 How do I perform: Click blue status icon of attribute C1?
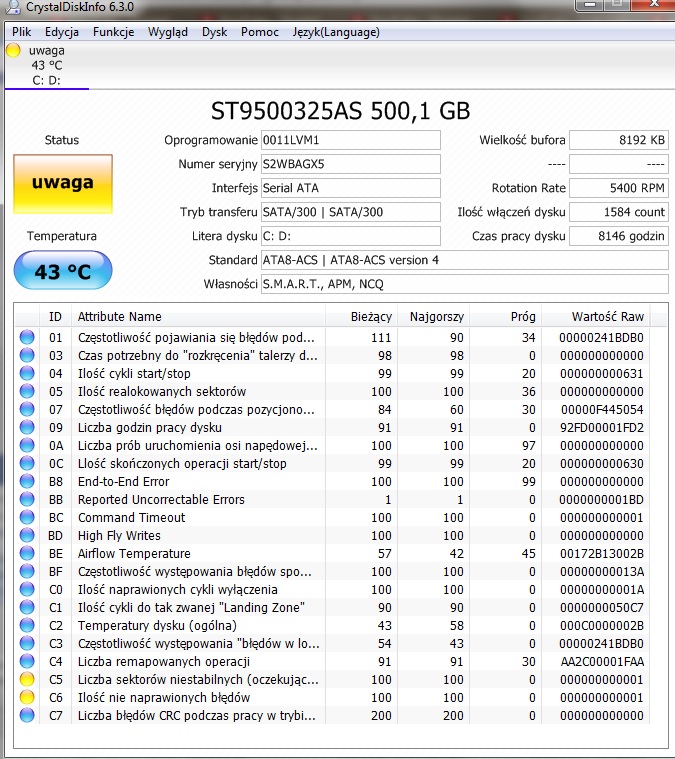[27, 607]
